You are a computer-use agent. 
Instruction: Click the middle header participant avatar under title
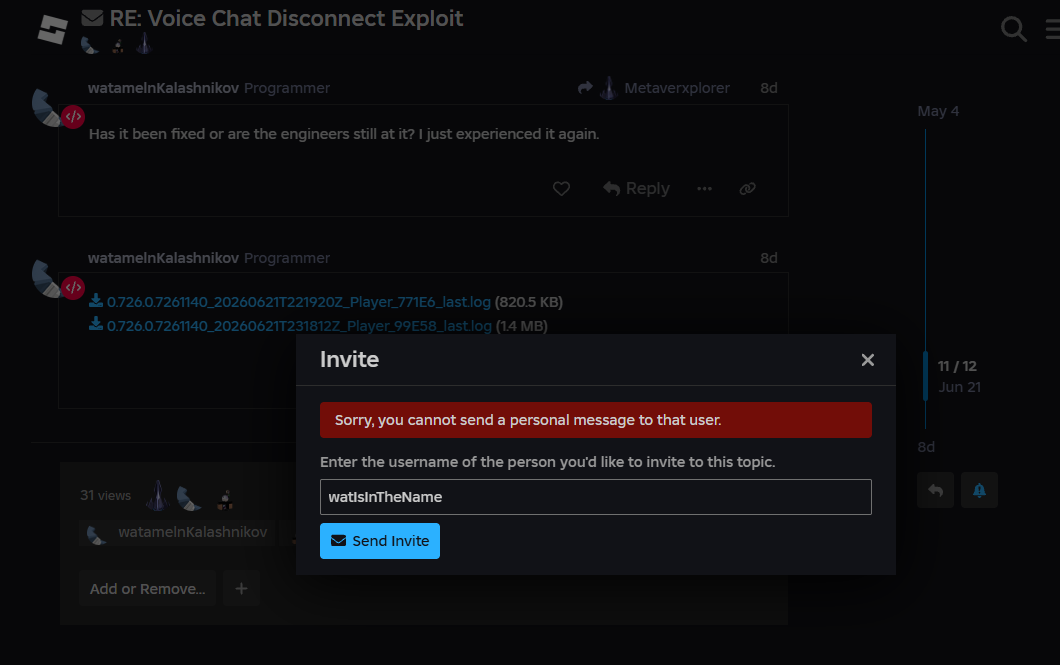(x=118, y=46)
